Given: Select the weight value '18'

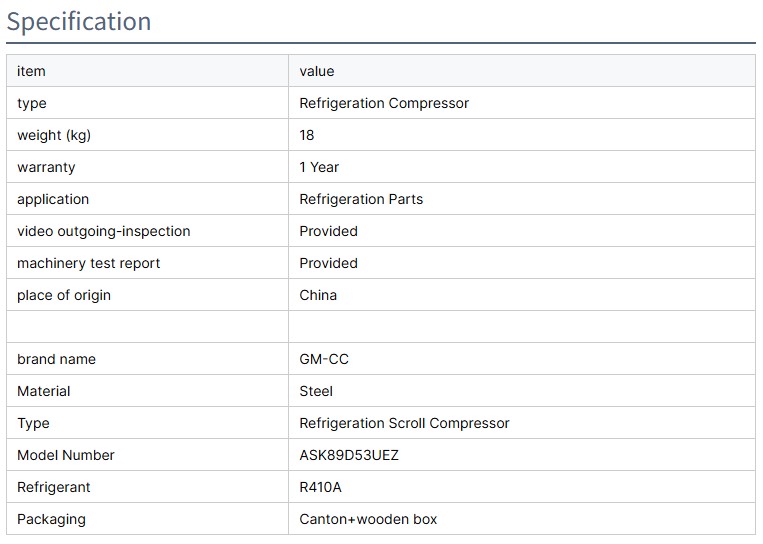Looking at the screenshot, I should point(307,135).
